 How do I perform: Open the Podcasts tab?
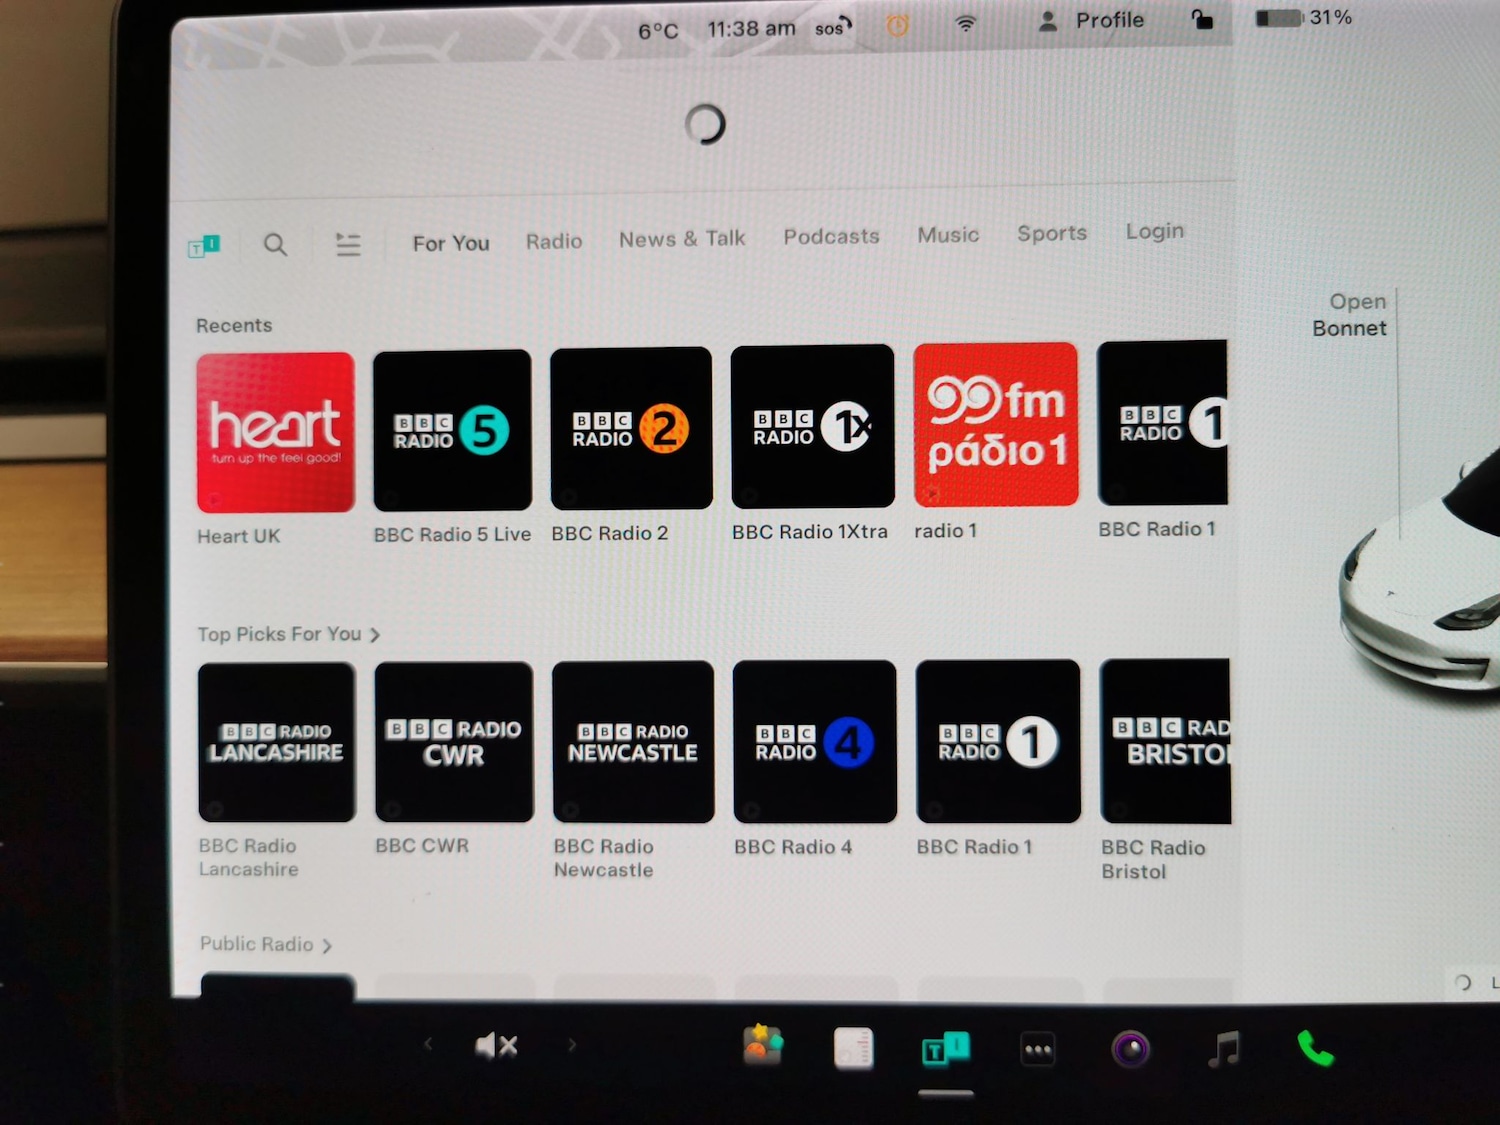(x=831, y=237)
